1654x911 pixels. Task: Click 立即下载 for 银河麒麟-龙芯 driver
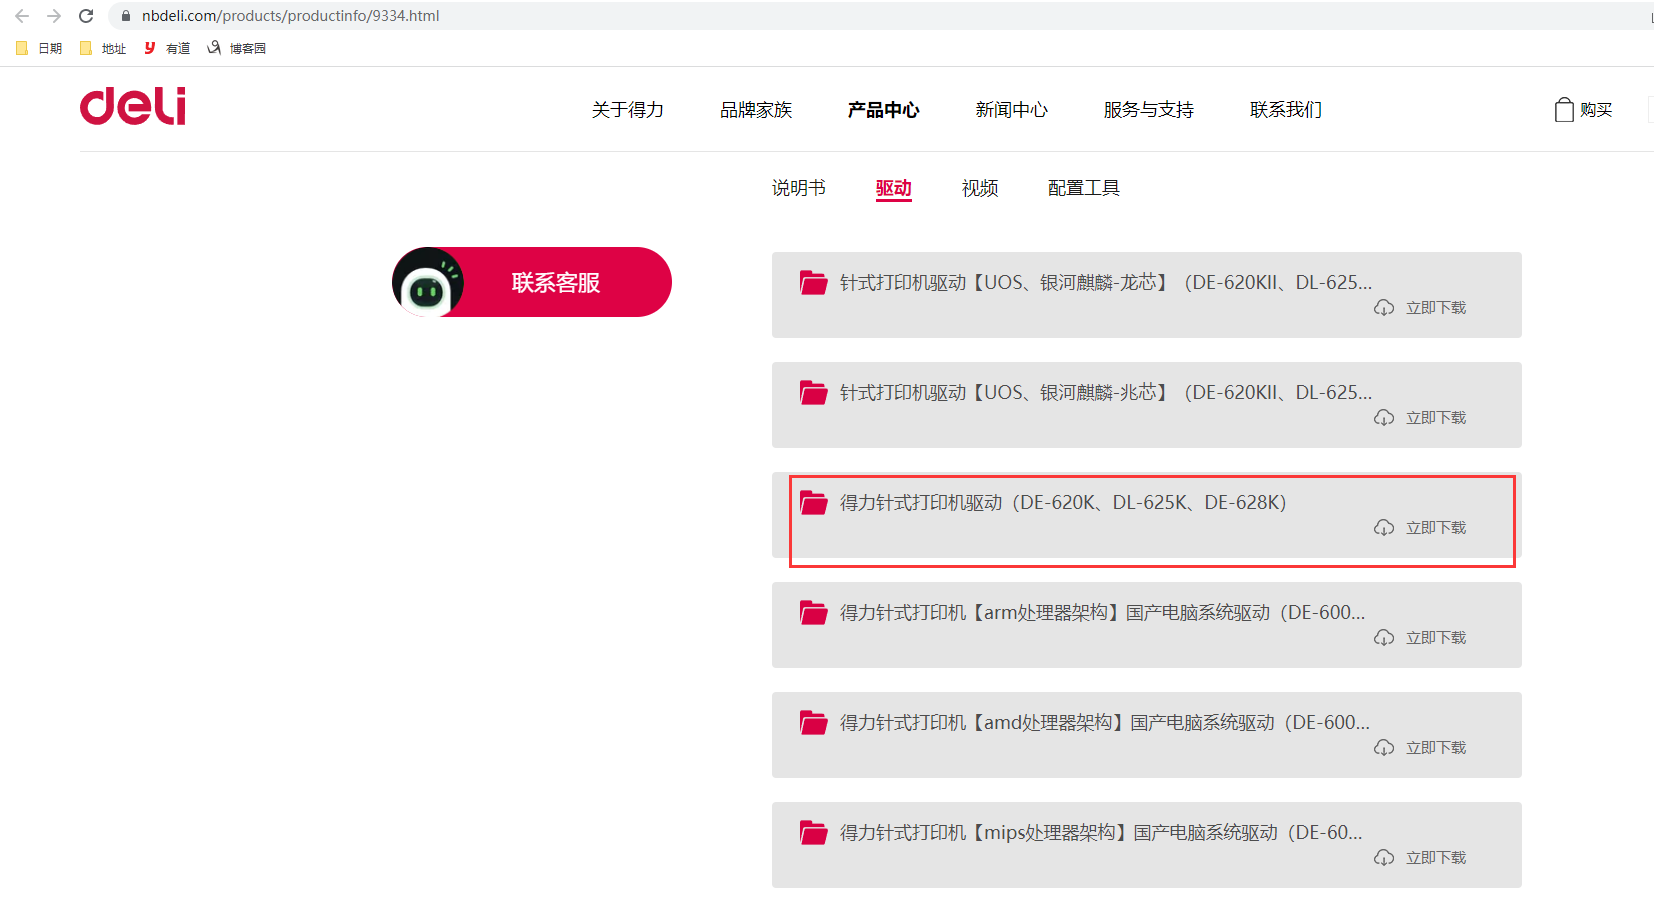(x=1436, y=308)
